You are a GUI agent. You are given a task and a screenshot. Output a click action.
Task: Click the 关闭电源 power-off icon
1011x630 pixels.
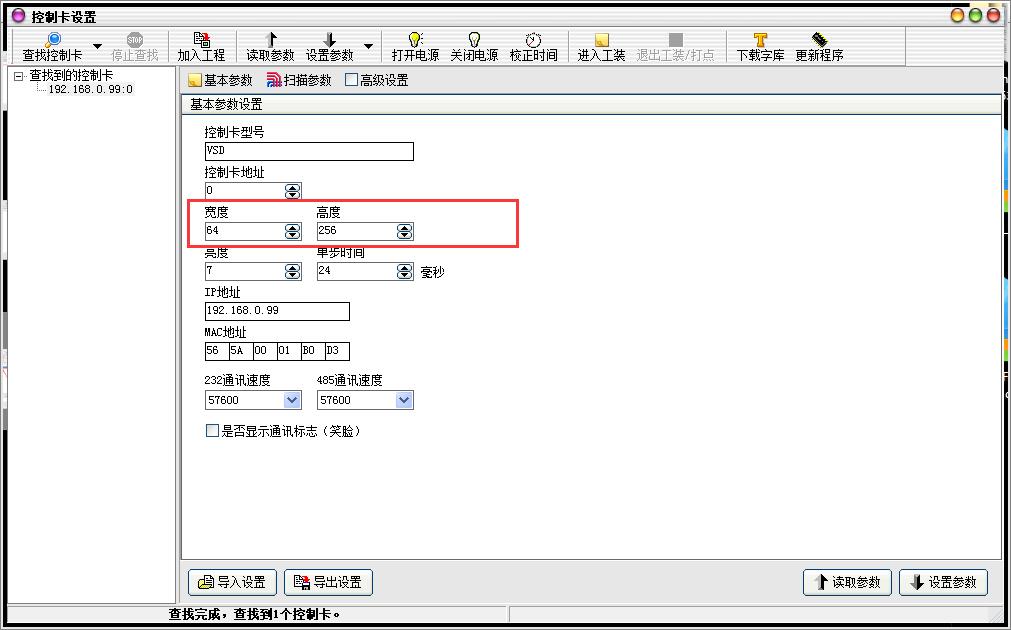(x=474, y=37)
